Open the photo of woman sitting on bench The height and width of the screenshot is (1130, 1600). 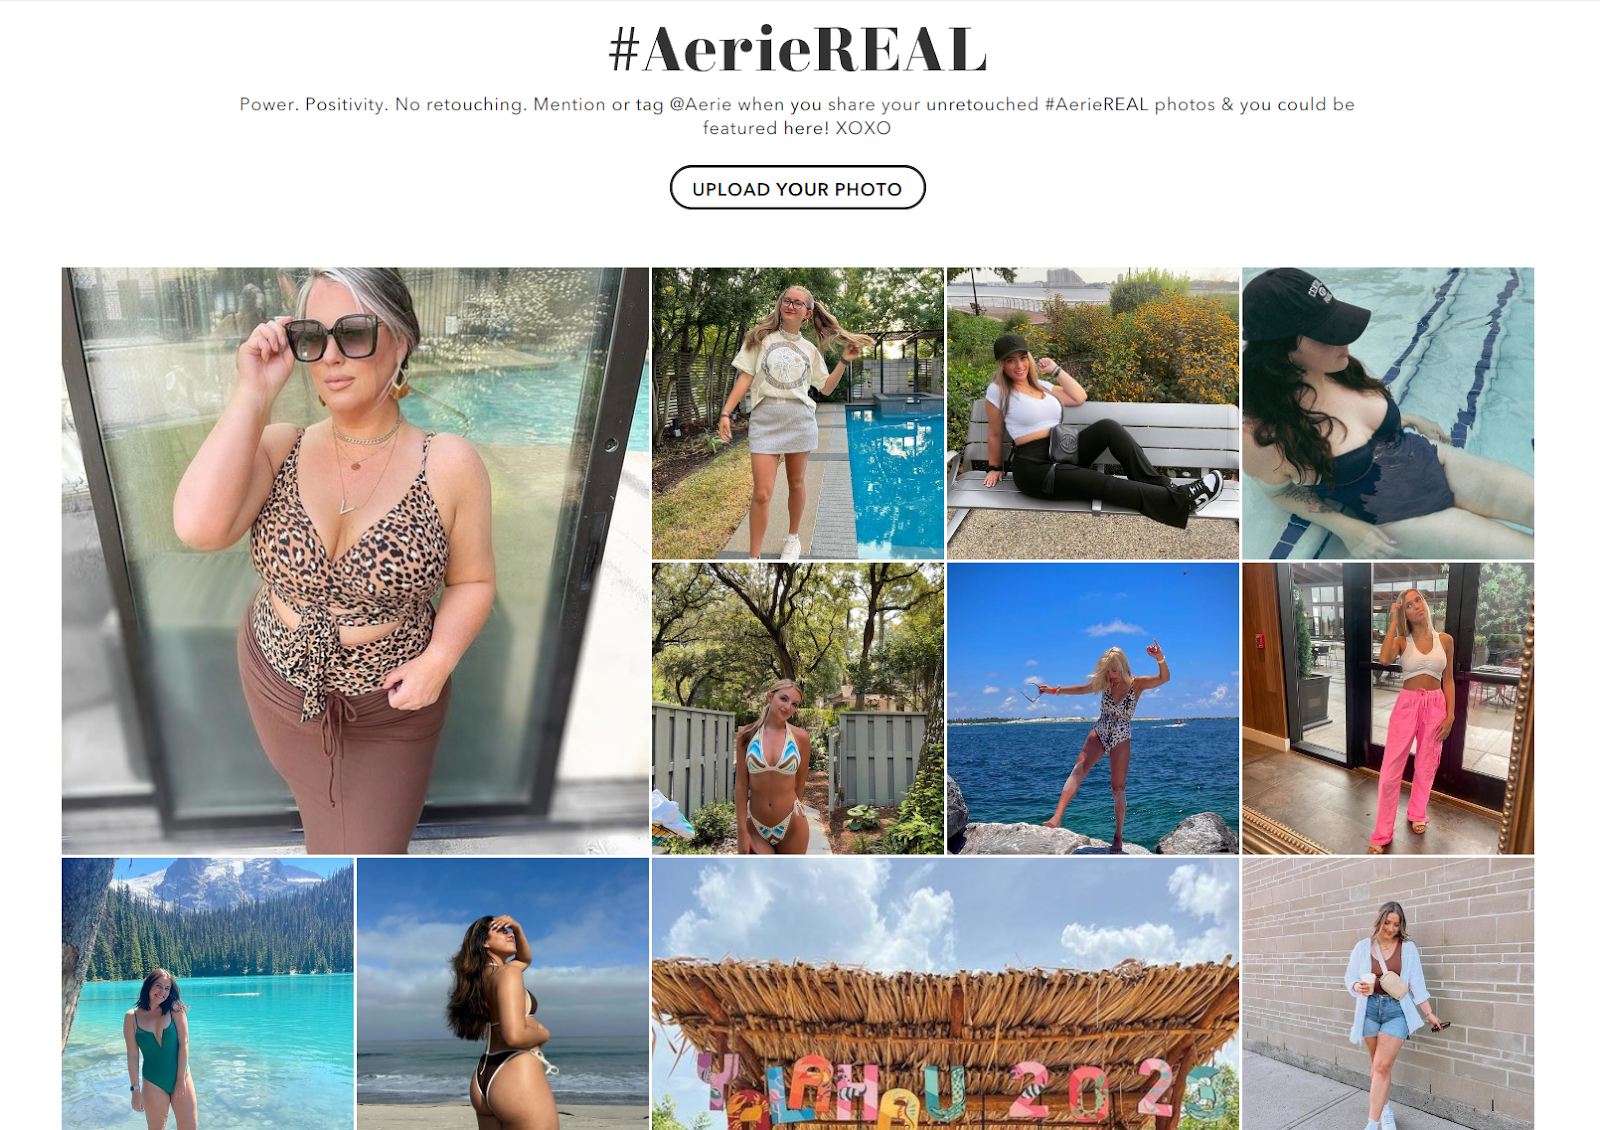click(1093, 413)
